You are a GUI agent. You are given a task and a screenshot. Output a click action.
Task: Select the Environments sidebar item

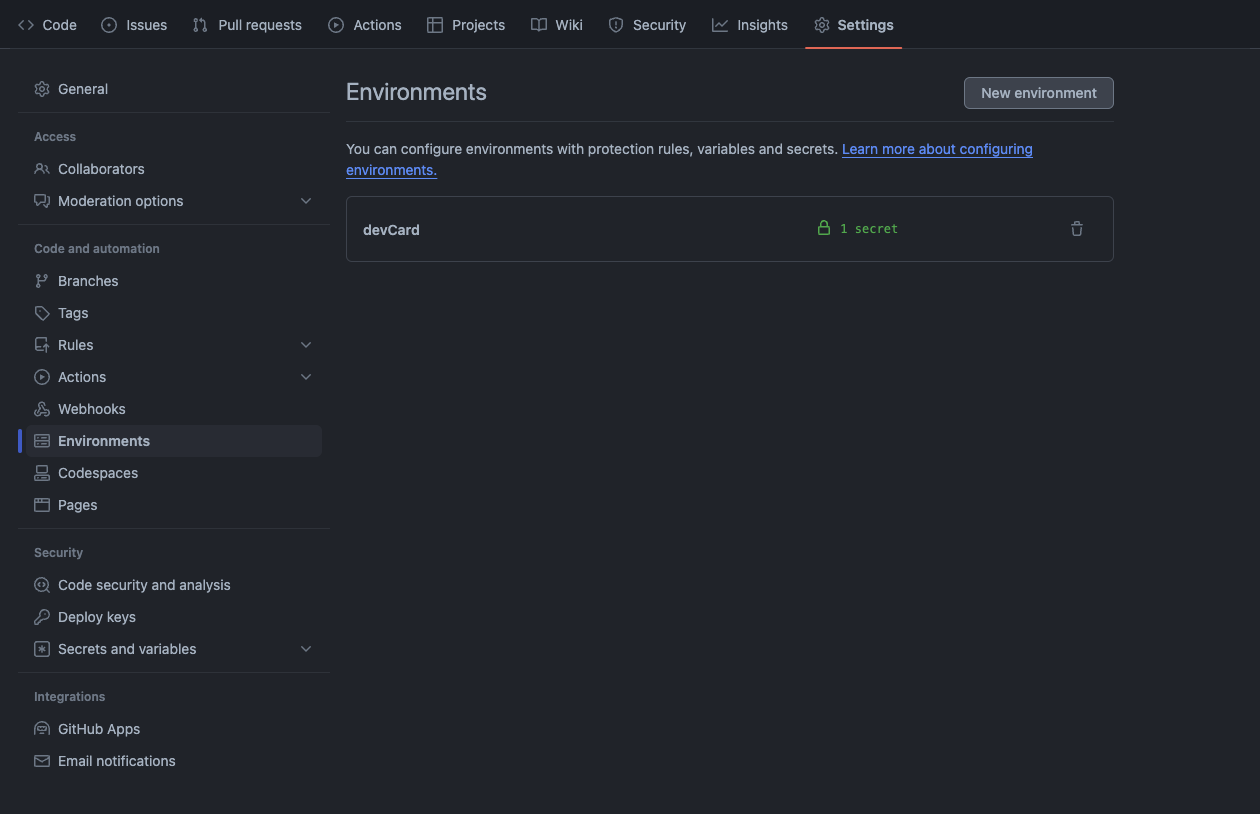(174, 441)
